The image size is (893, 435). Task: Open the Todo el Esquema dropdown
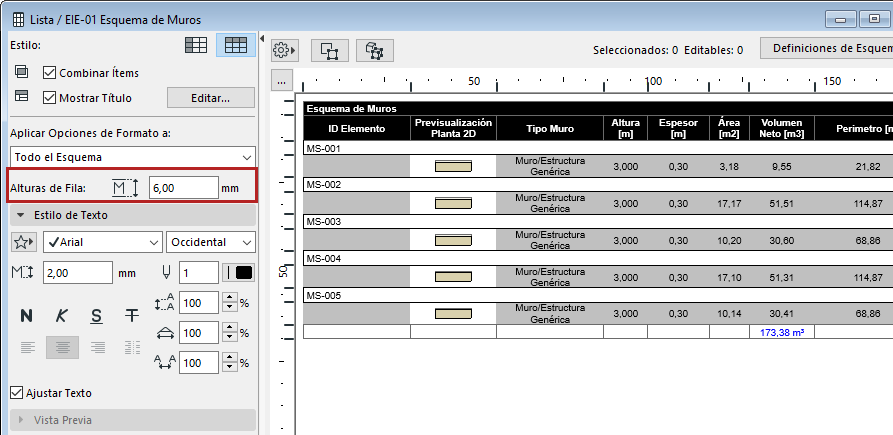(x=133, y=157)
